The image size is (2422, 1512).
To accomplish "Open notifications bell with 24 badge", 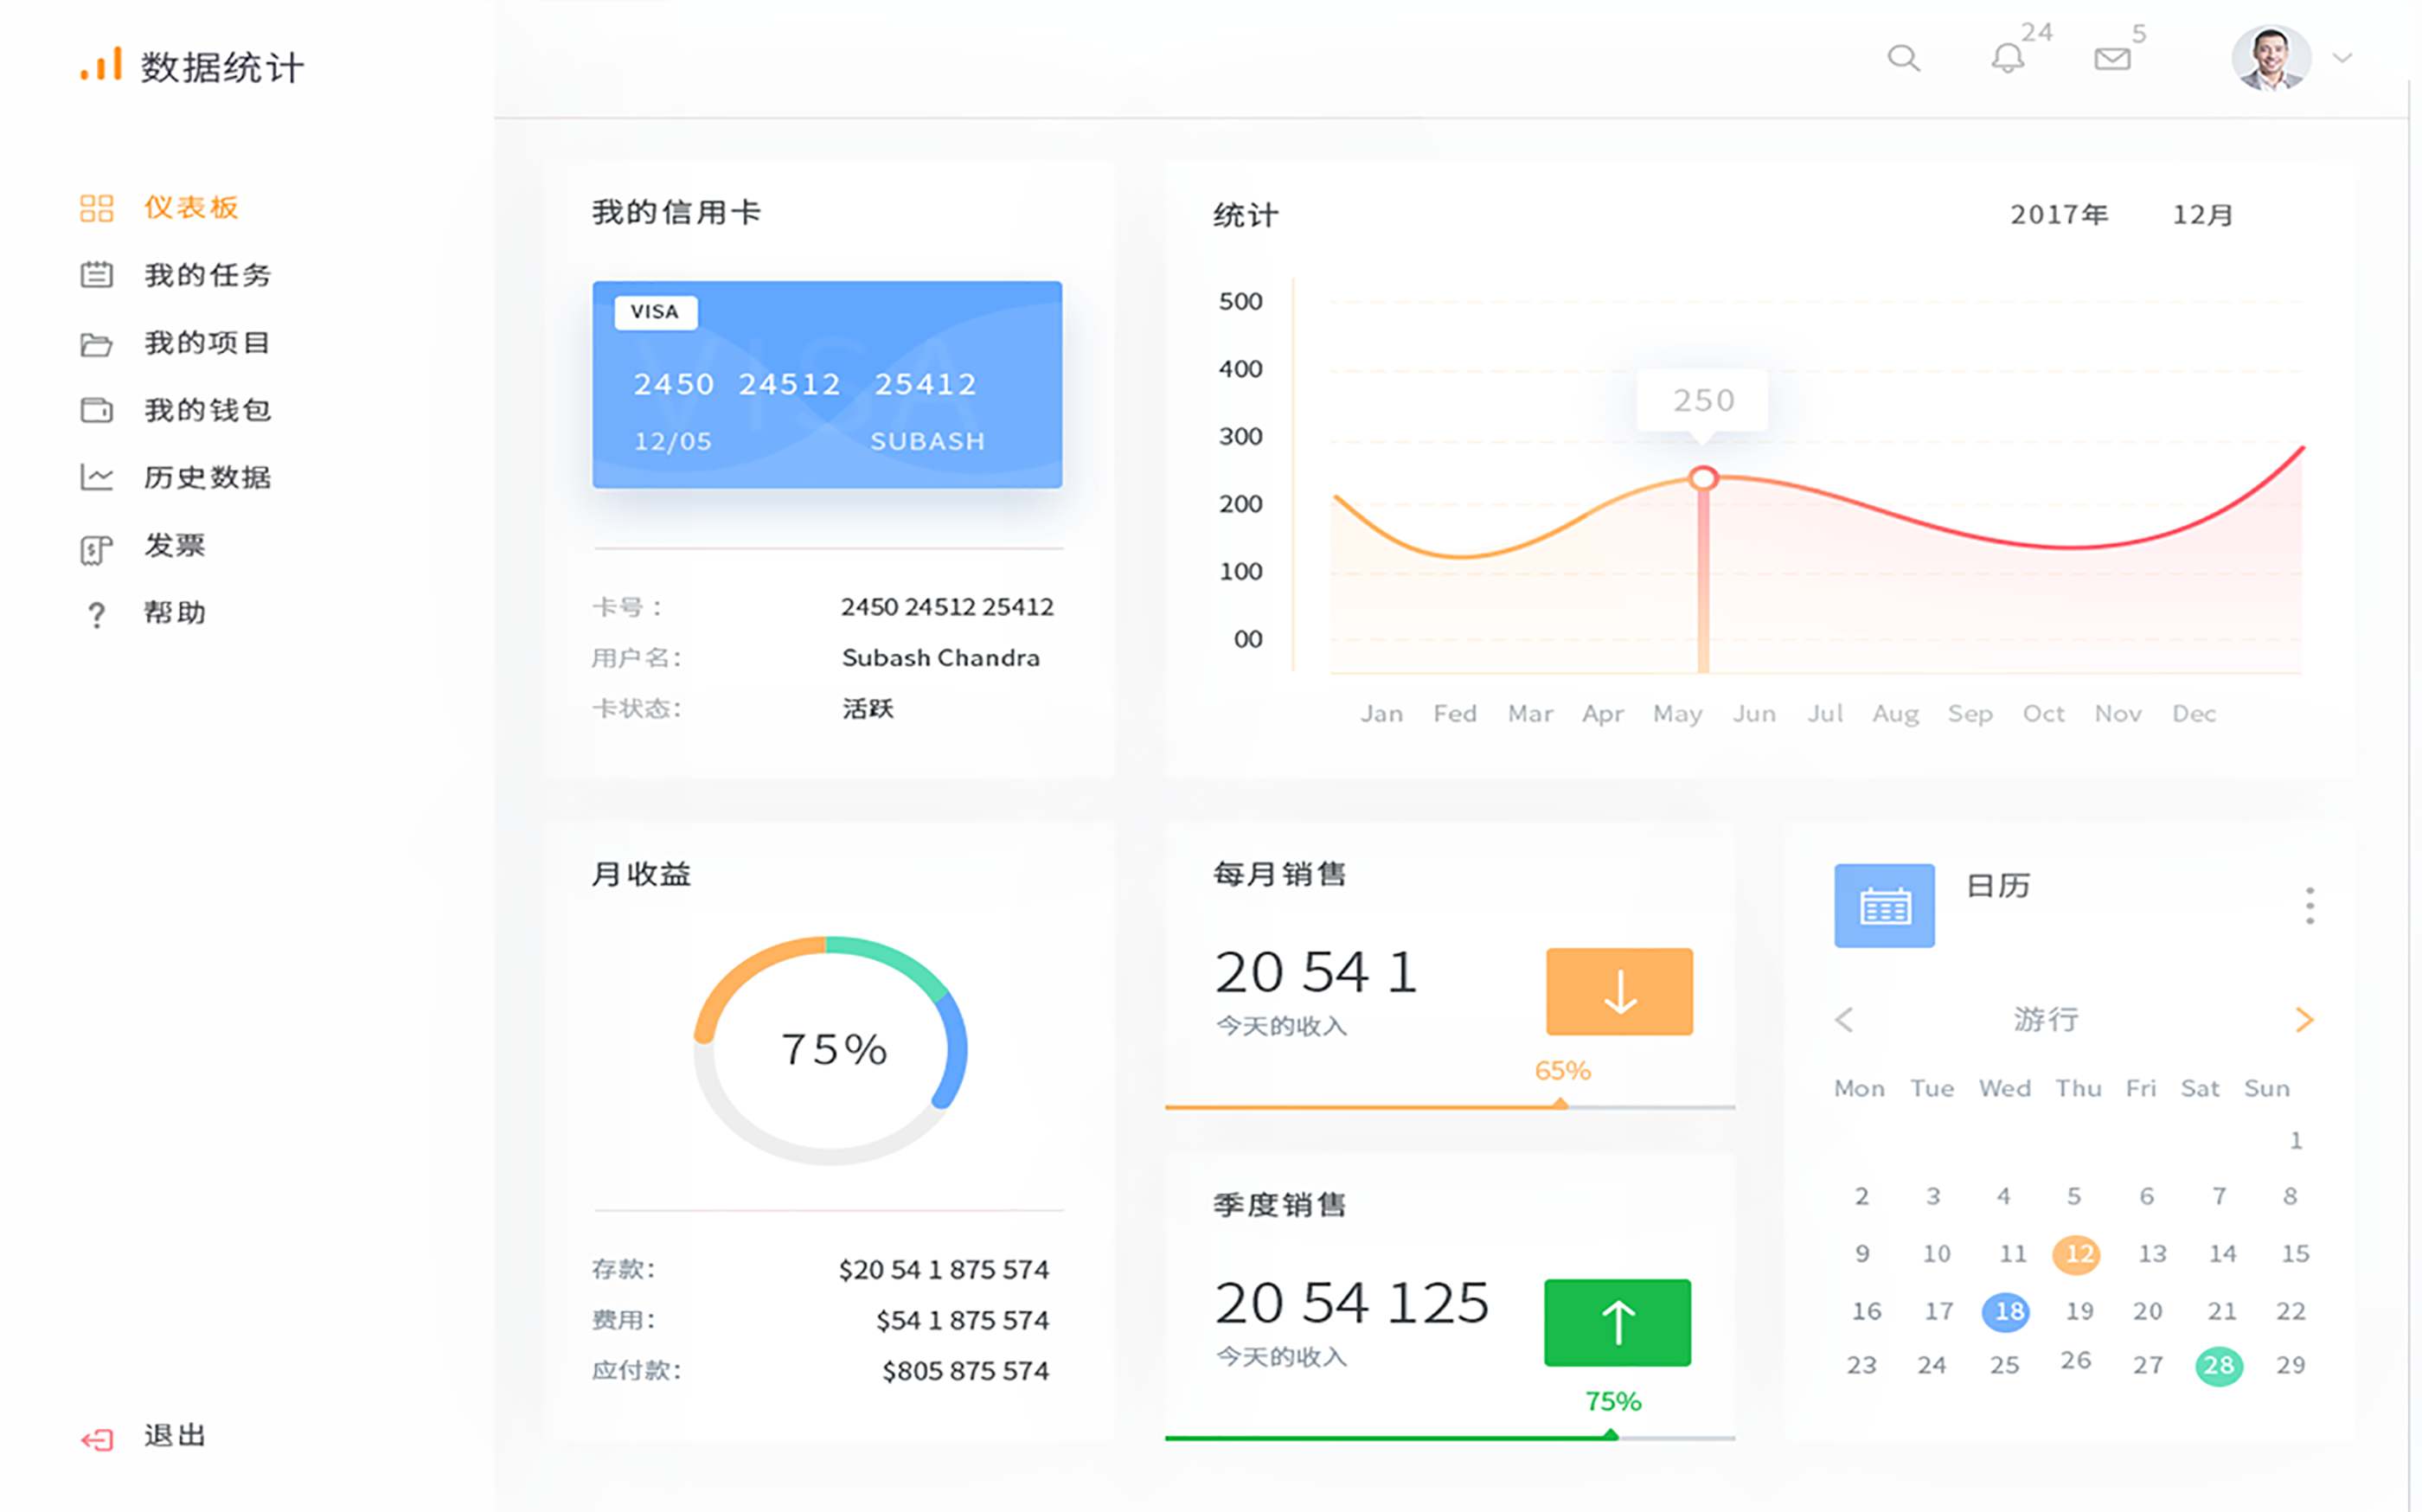I will tap(2007, 58).
